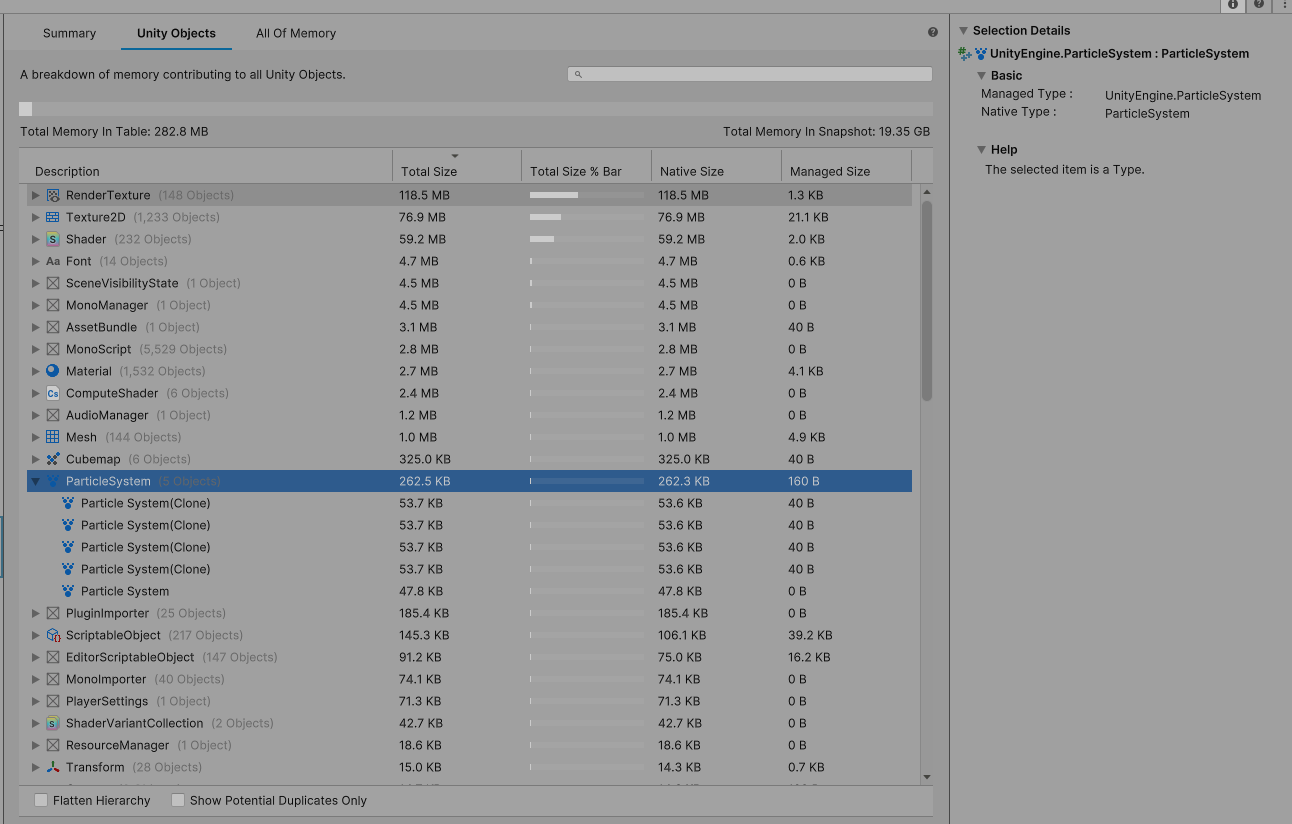Select the MonoImporter row
This screenshot has height=824, width=1292.
click(469, 679)
